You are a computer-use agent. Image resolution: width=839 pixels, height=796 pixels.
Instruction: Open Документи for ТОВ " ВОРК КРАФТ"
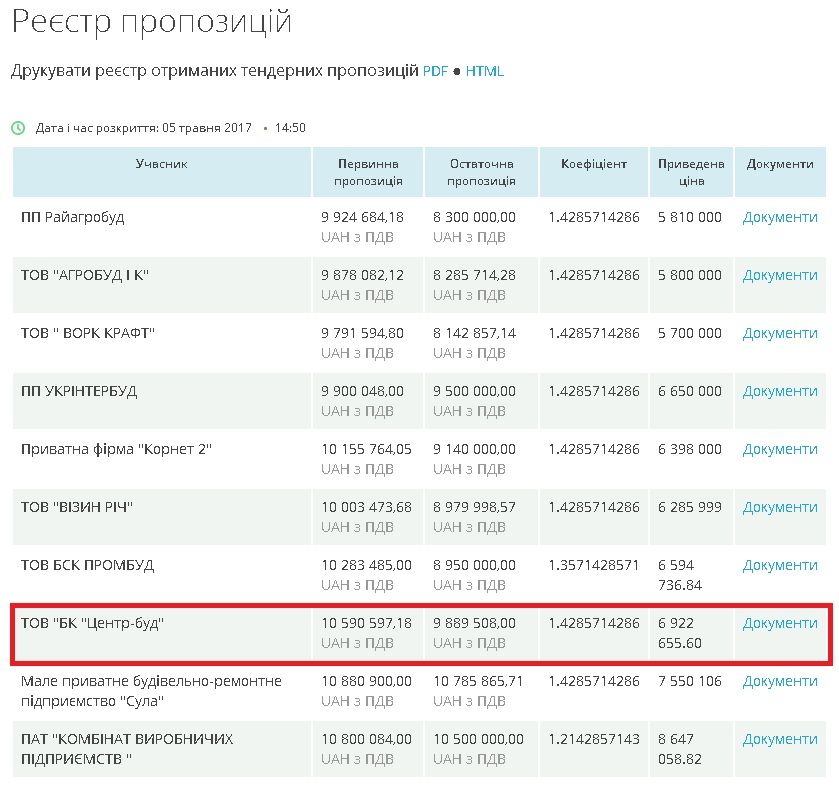tap(780, 332)
